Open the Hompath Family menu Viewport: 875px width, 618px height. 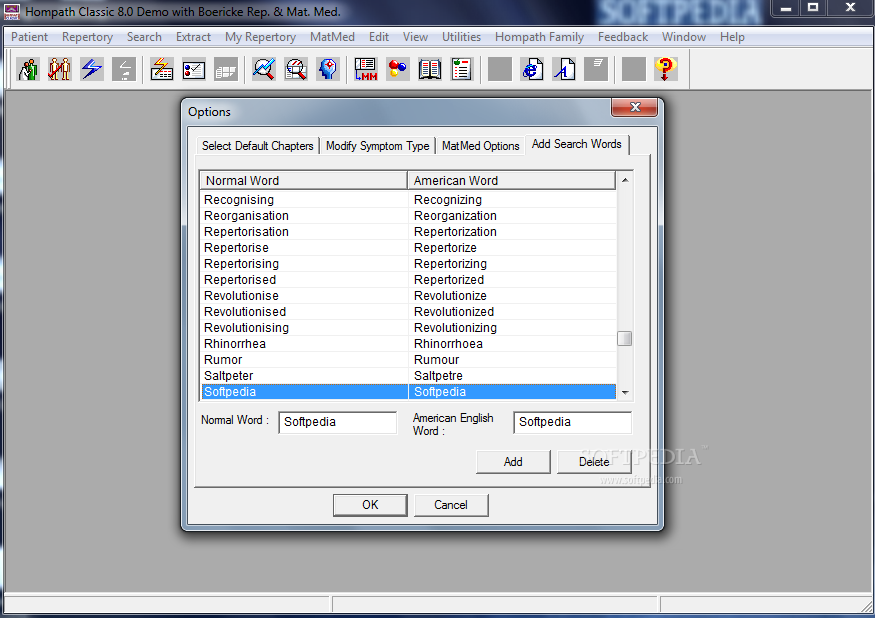tap(539, 37)
